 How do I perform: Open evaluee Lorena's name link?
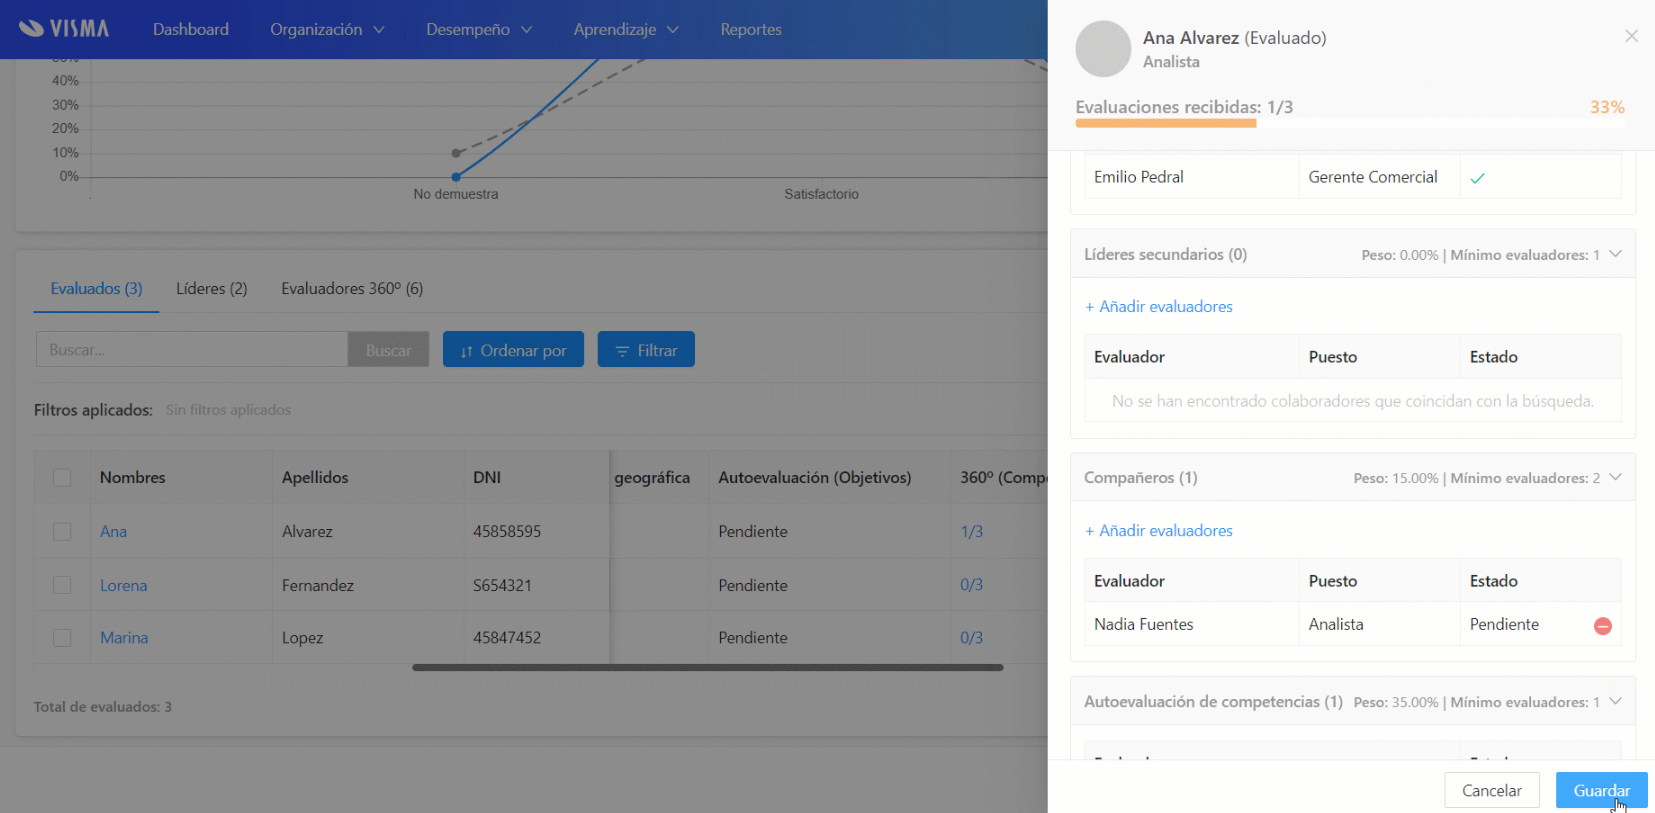point(123,586)
